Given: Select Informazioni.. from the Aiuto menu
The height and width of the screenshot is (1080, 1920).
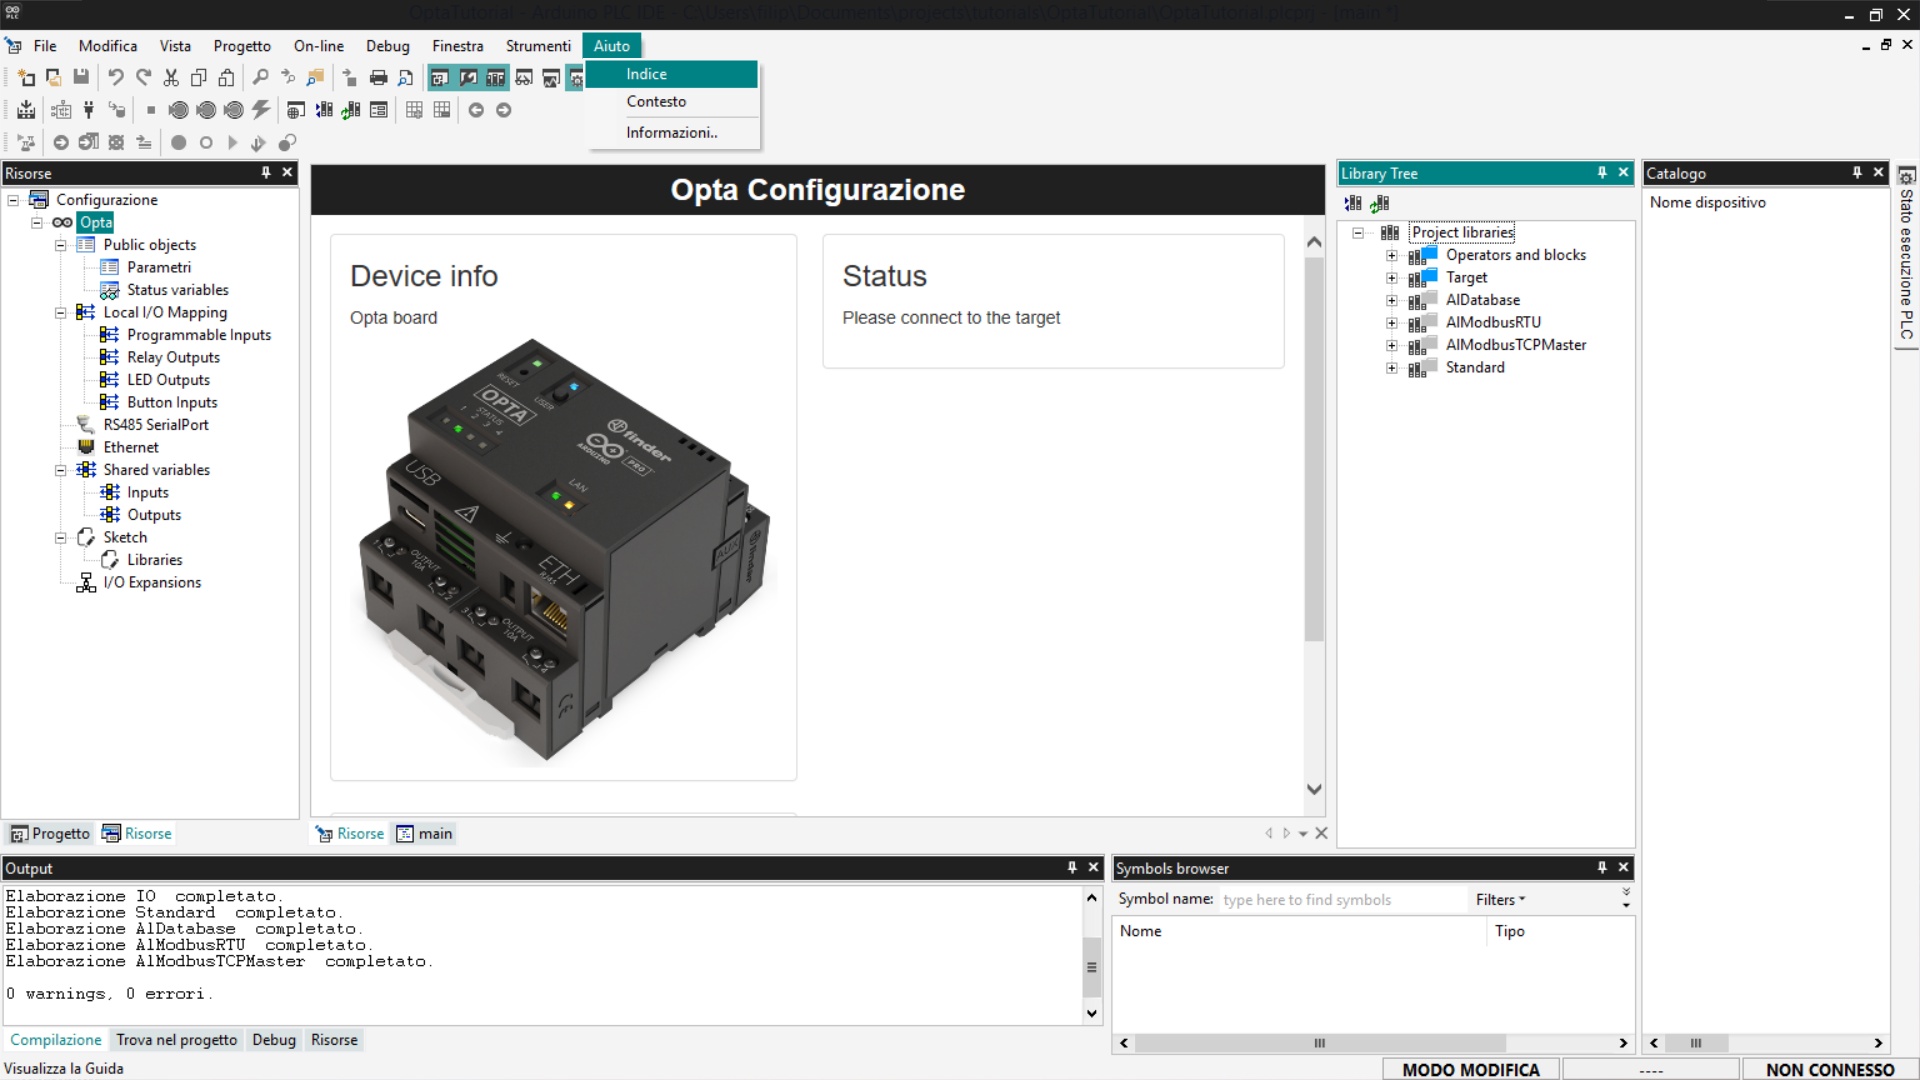Looking at the screenshot, I should tap(672, 133).
